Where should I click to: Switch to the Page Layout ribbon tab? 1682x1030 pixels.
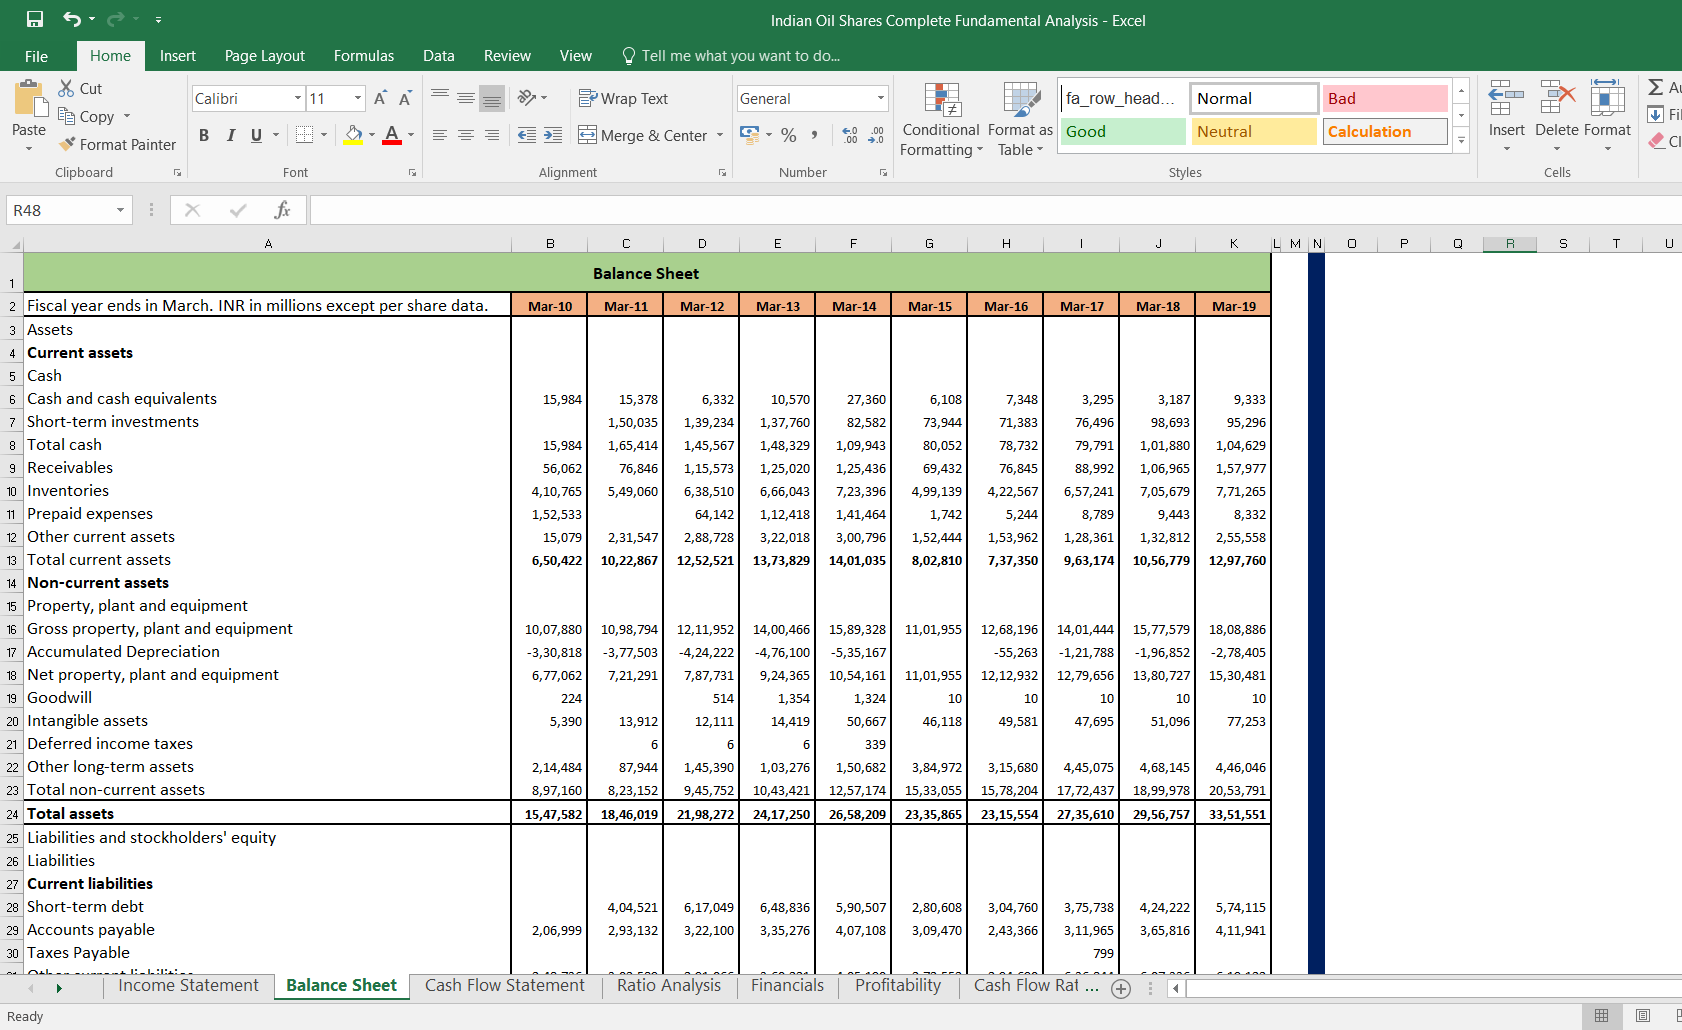tap(265, 56)
